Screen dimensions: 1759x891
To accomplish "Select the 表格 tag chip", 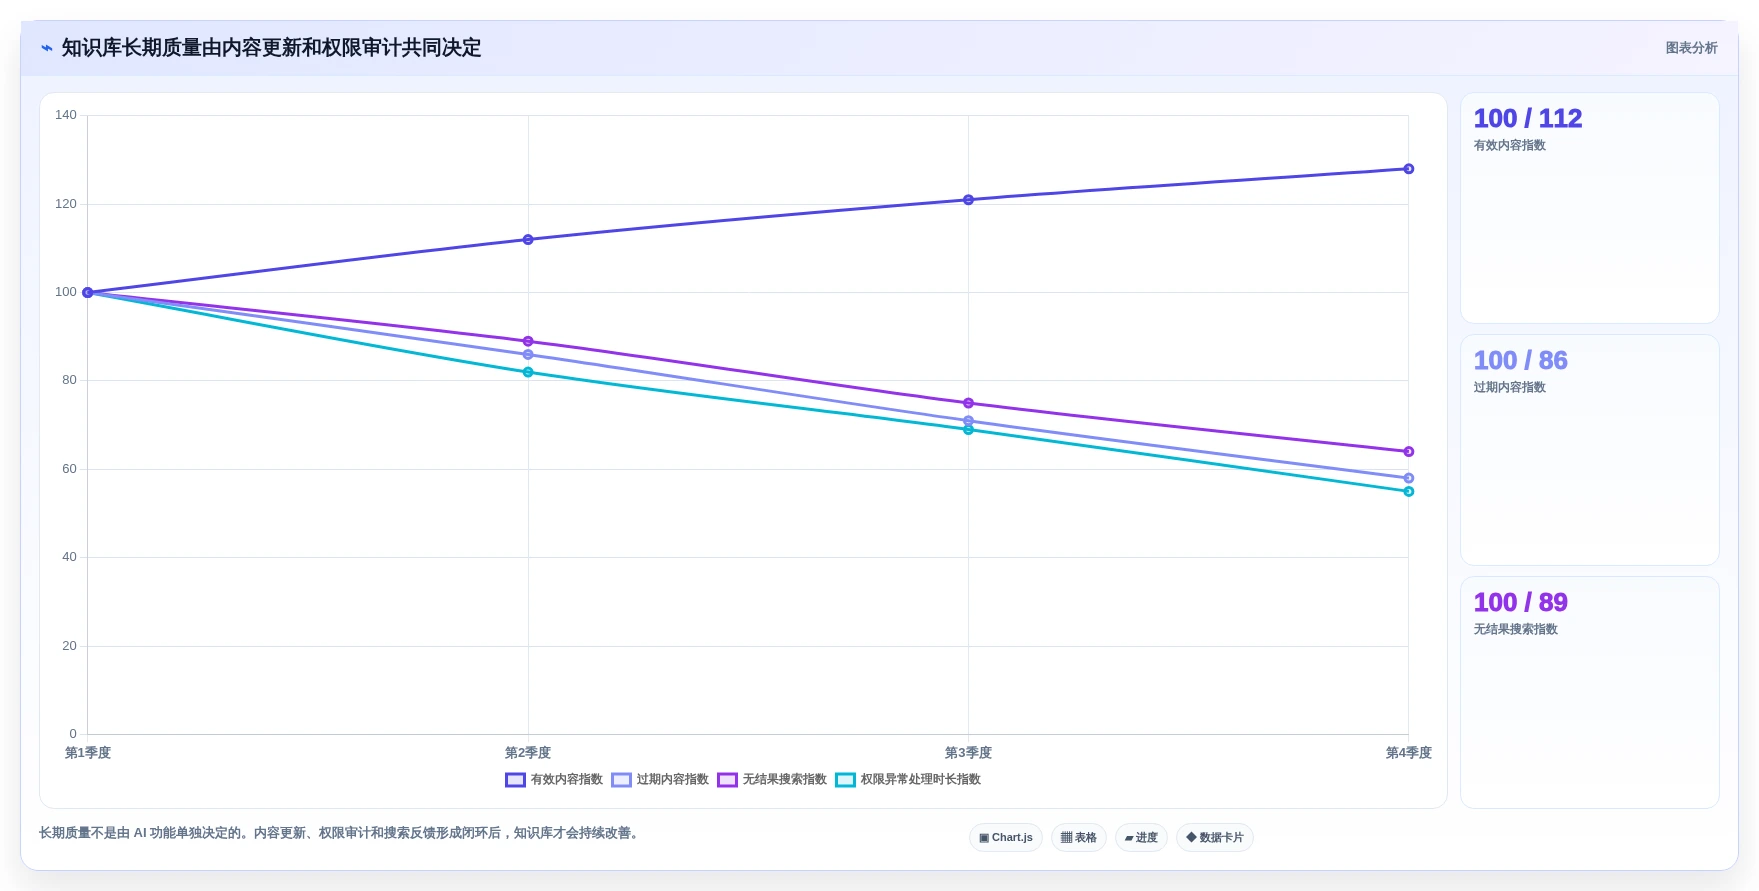I will [1079, 838].
